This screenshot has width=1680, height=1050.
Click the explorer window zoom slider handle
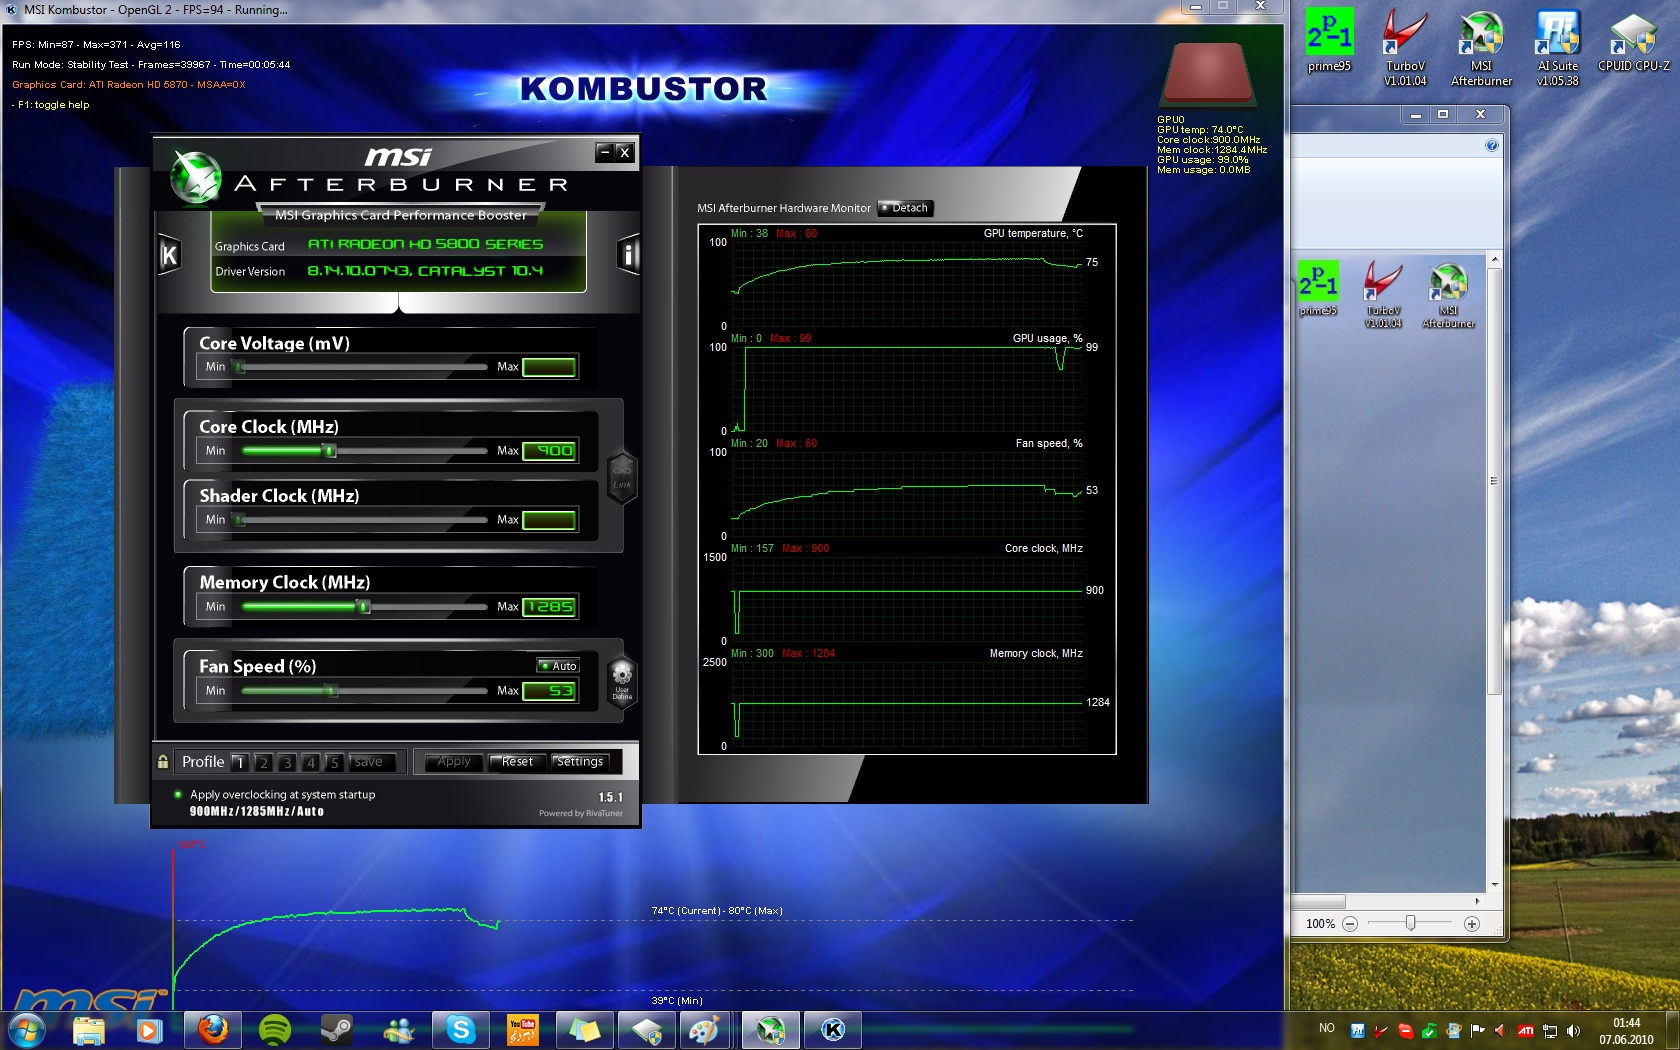point(1410,923)
